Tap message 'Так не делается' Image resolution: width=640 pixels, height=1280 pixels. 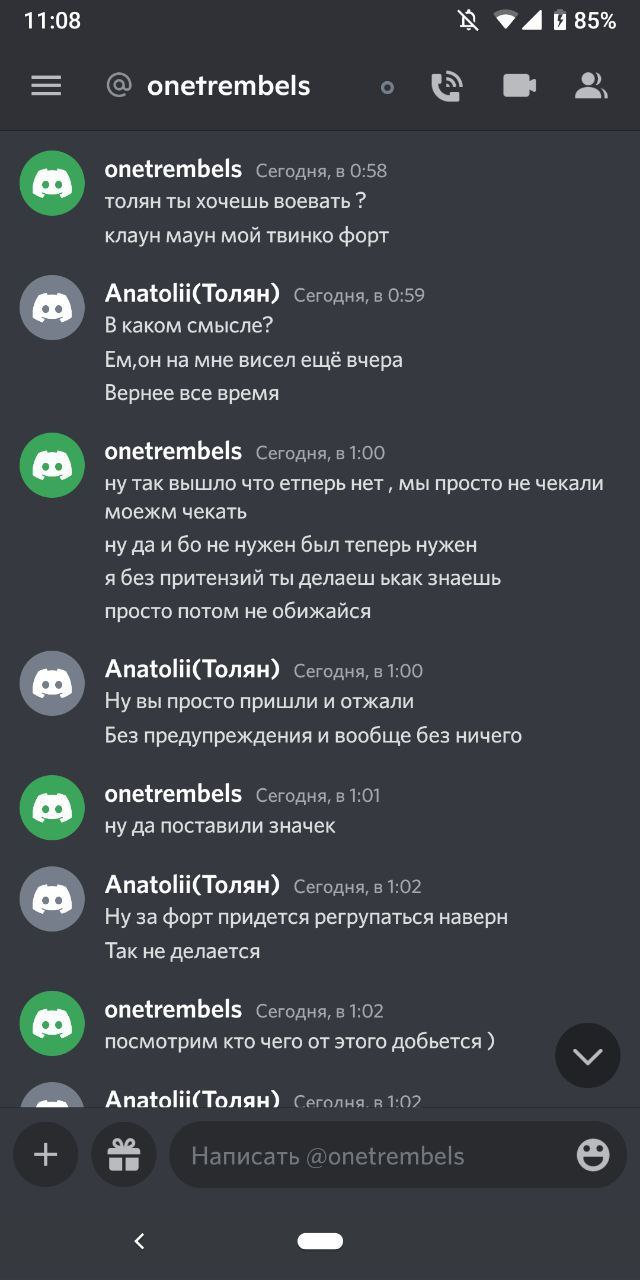click(x=182, y=951)
